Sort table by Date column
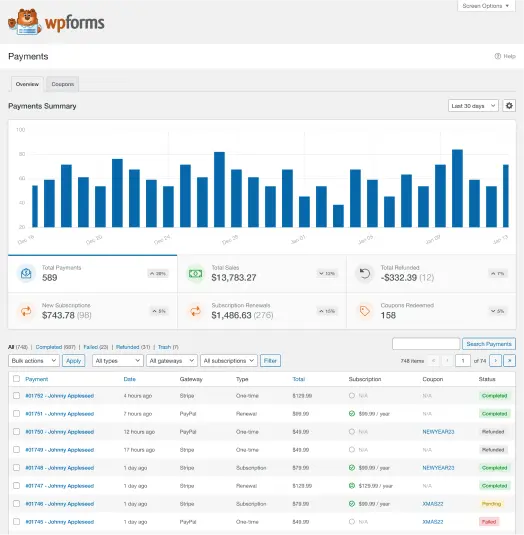The image size is (524, 535). (130, 379)
